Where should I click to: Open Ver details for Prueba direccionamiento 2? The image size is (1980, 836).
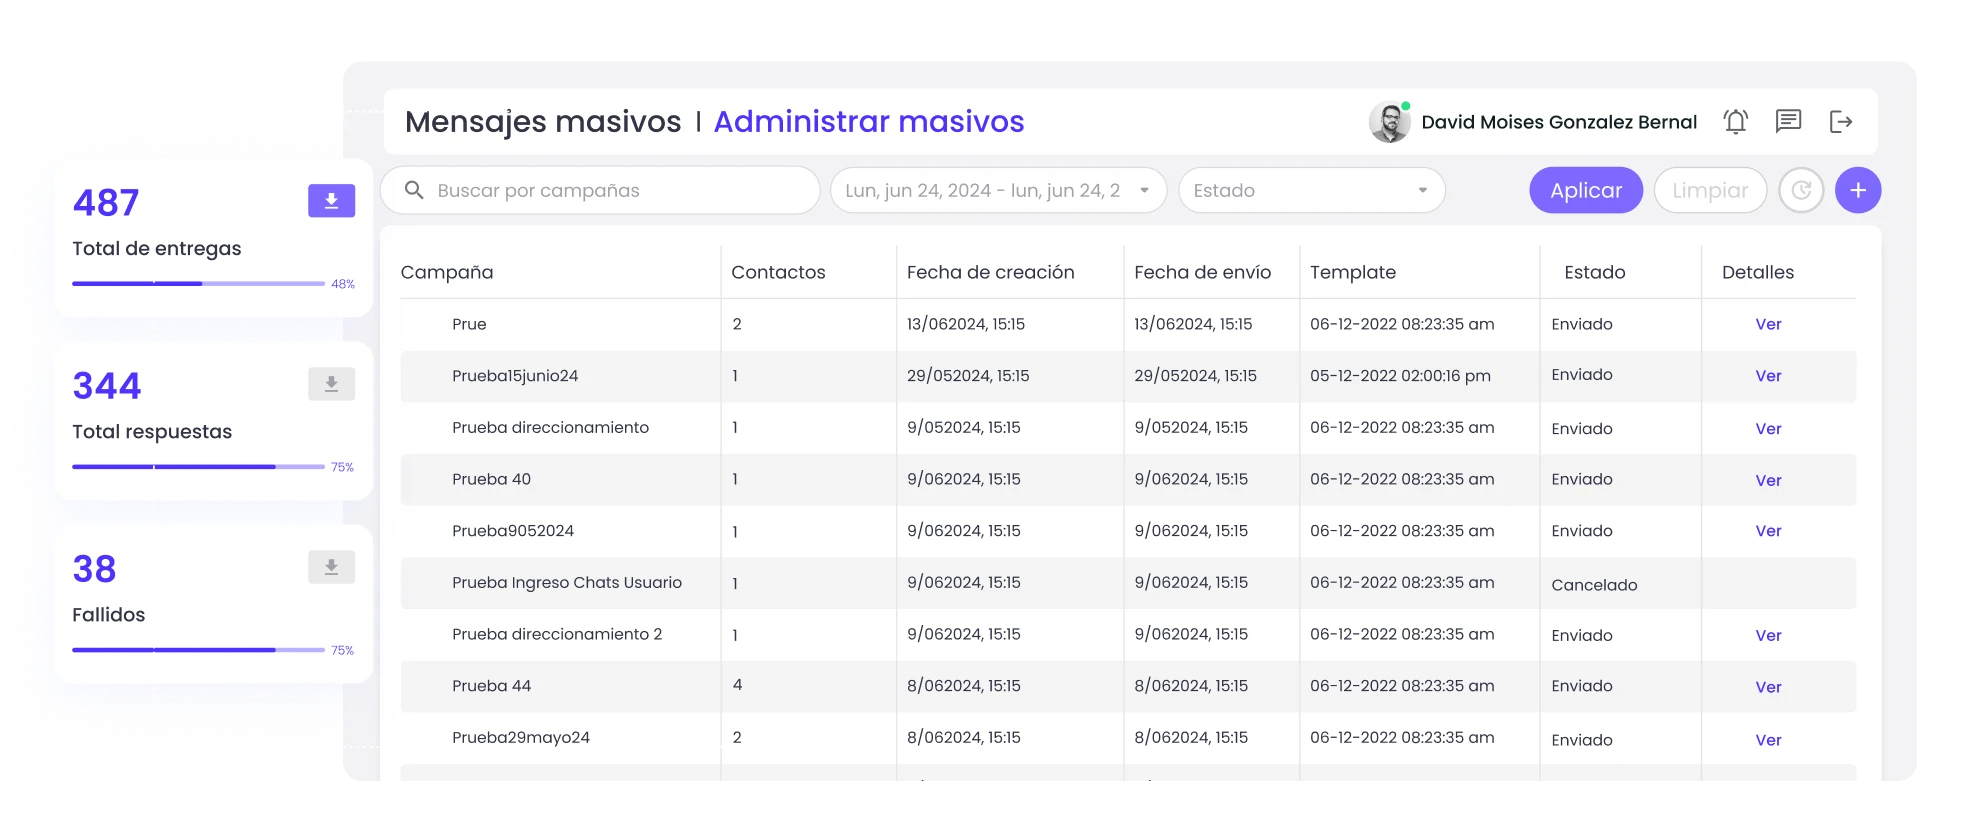point(1768,636)
